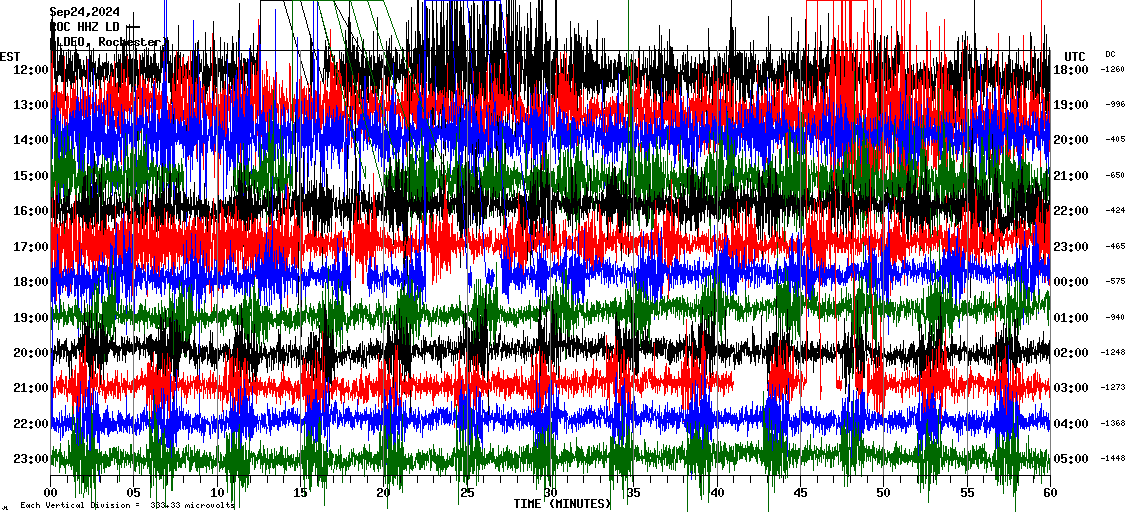
Task: Click the 19:00 EST row label
Action: click(31, 318)
